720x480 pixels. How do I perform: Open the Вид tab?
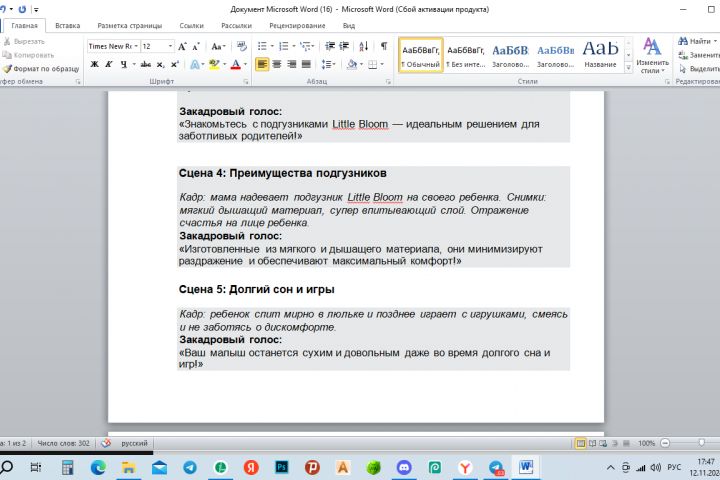tap(349, 26)
